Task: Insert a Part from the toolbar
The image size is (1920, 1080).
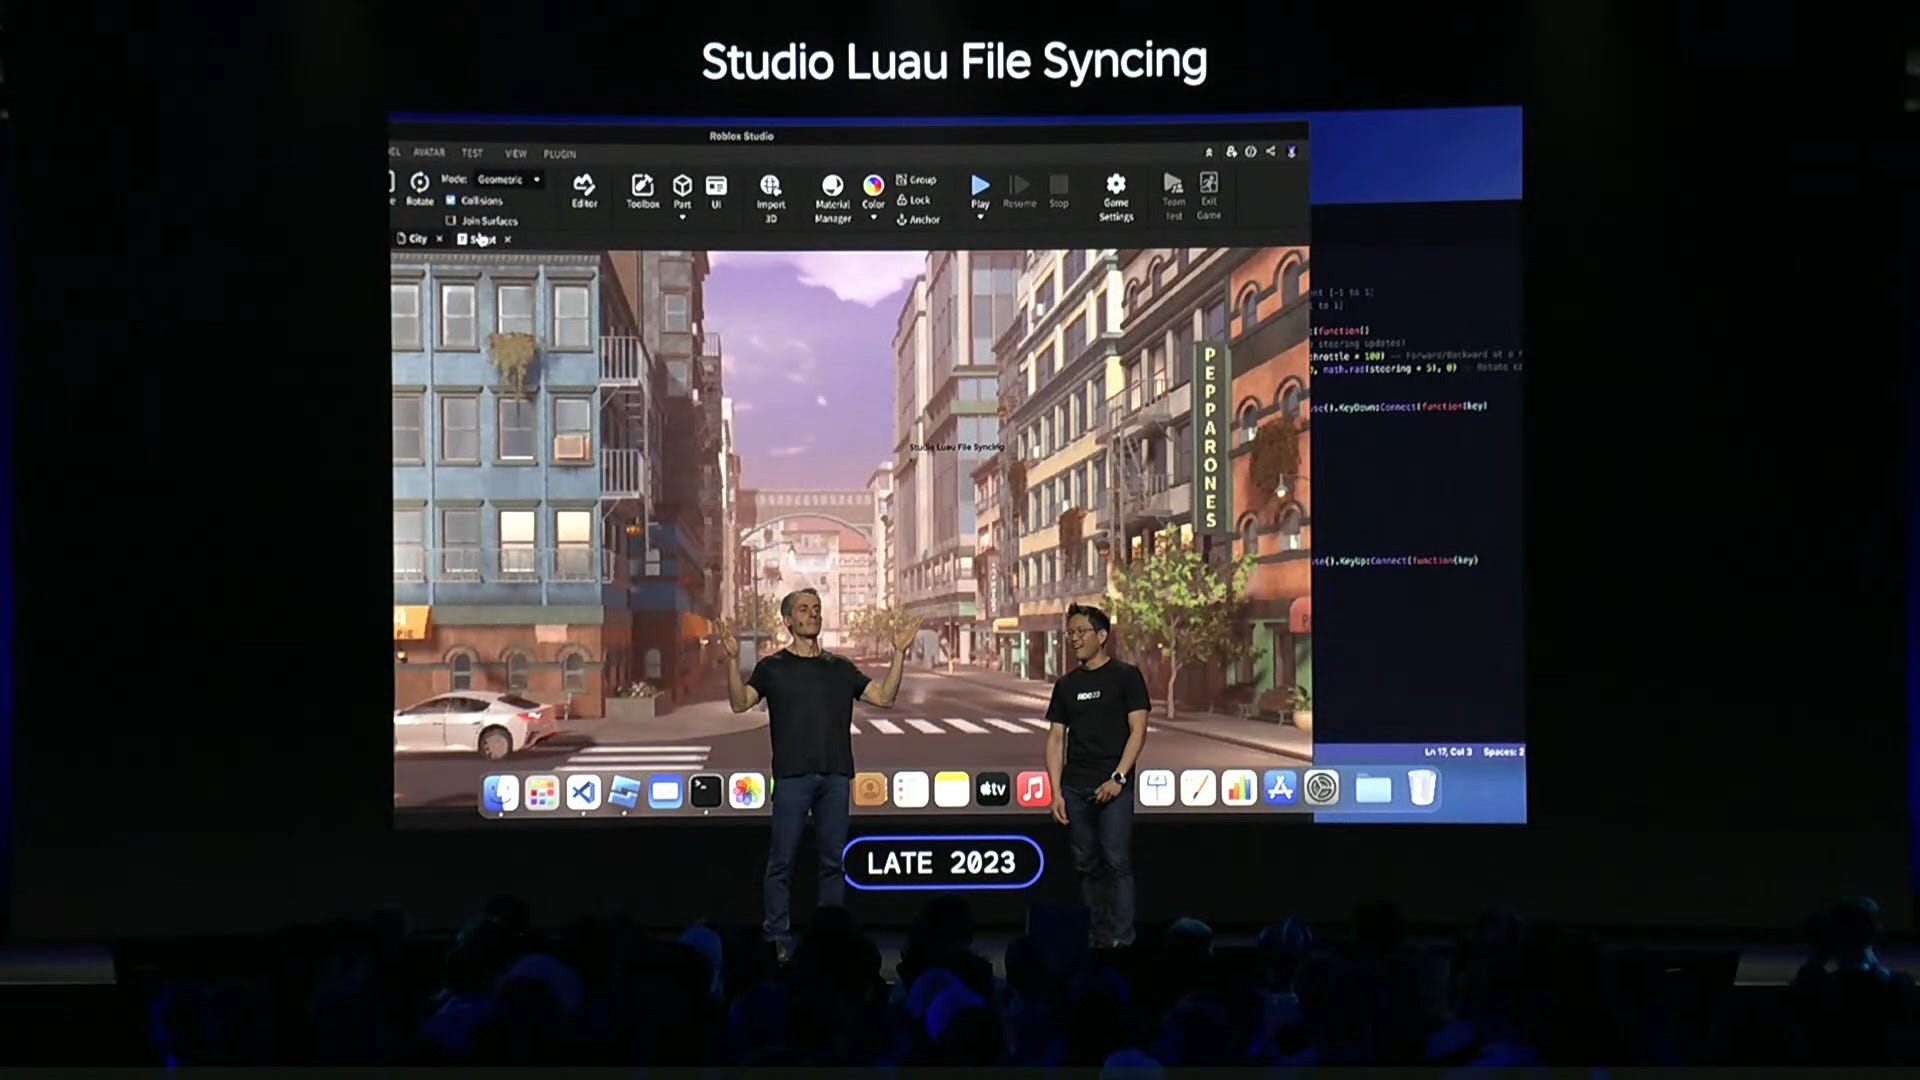Action: [682, 190]
